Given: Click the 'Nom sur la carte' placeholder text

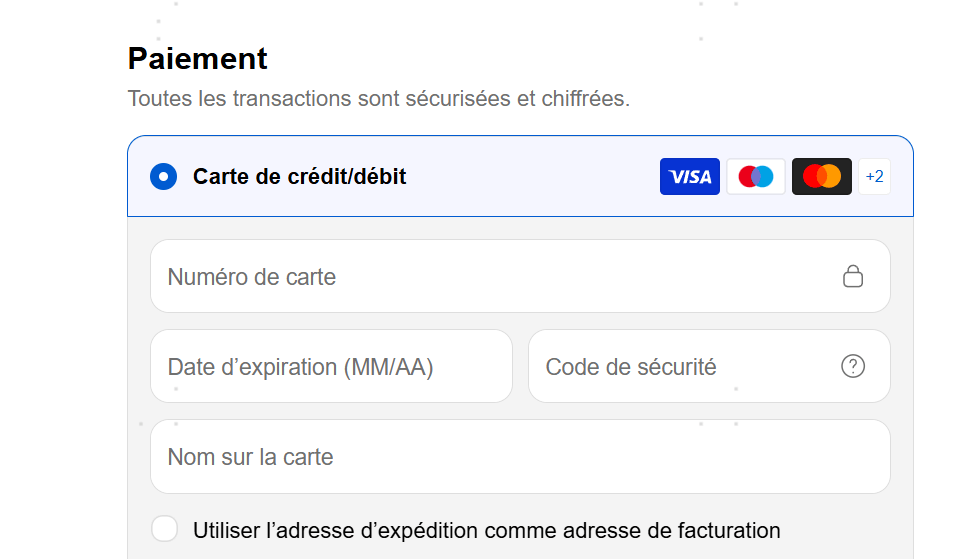Looking at the screenshot, I should [250, 457].
